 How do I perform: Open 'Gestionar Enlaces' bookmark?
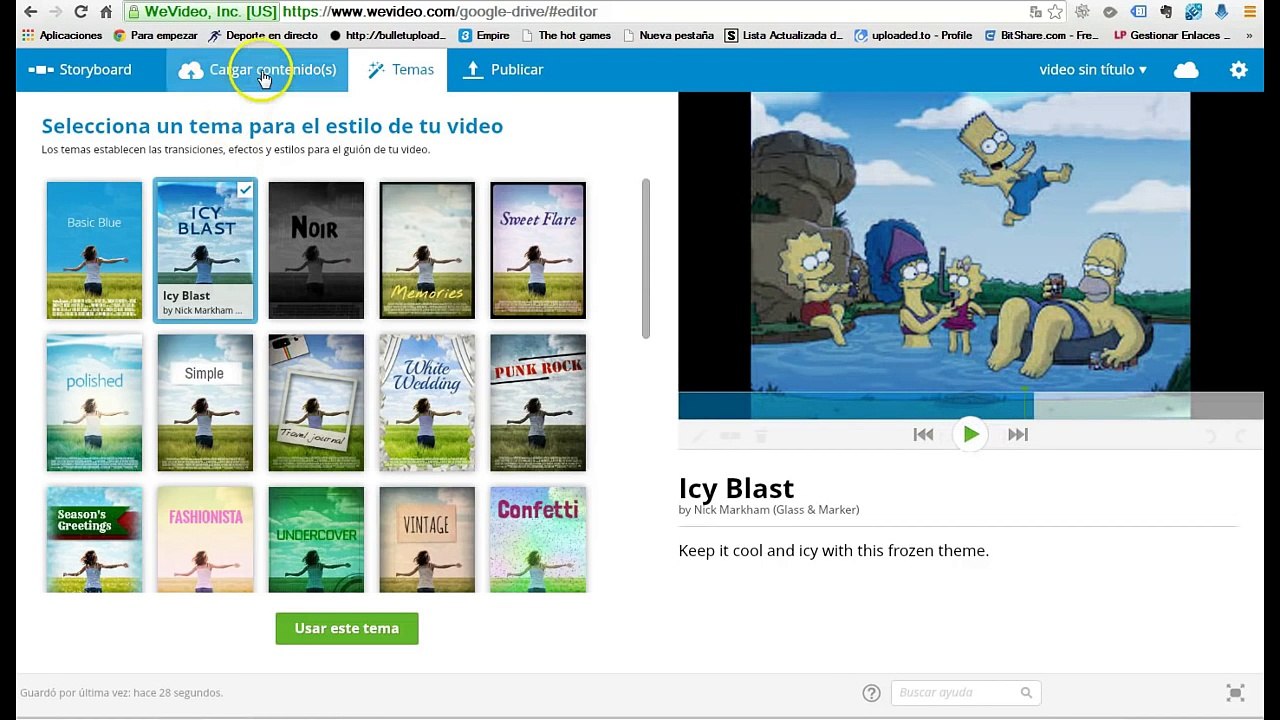(1172, 35)
